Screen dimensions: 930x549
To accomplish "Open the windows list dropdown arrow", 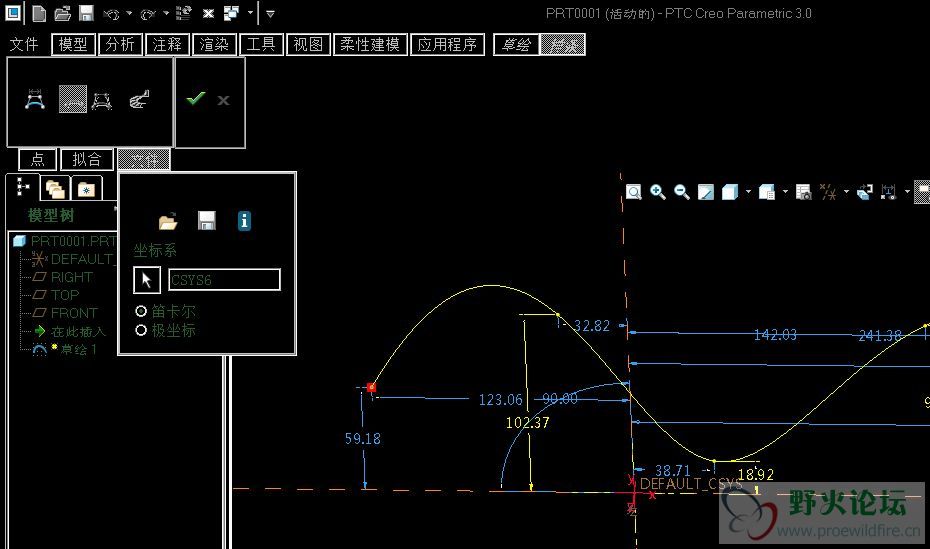I will tap(250, 13).
